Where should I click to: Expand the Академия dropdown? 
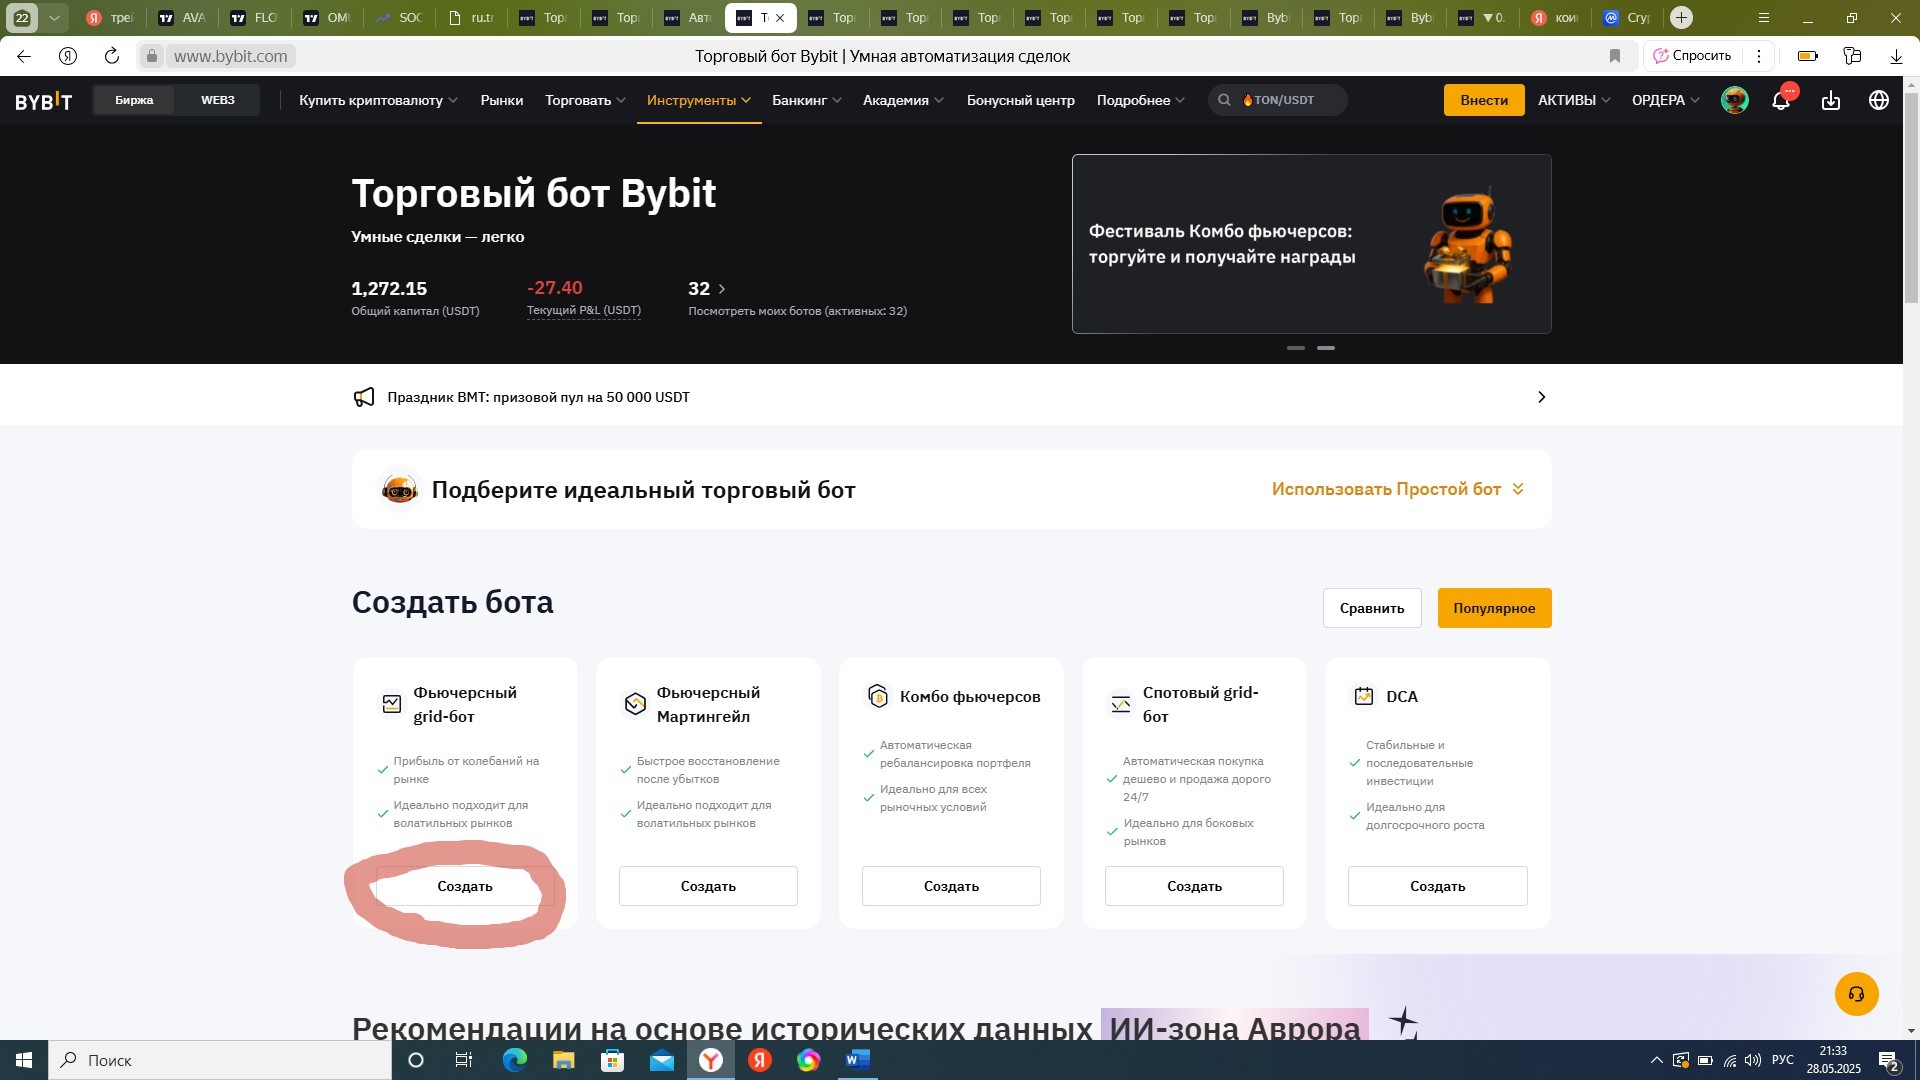[903, 100]
